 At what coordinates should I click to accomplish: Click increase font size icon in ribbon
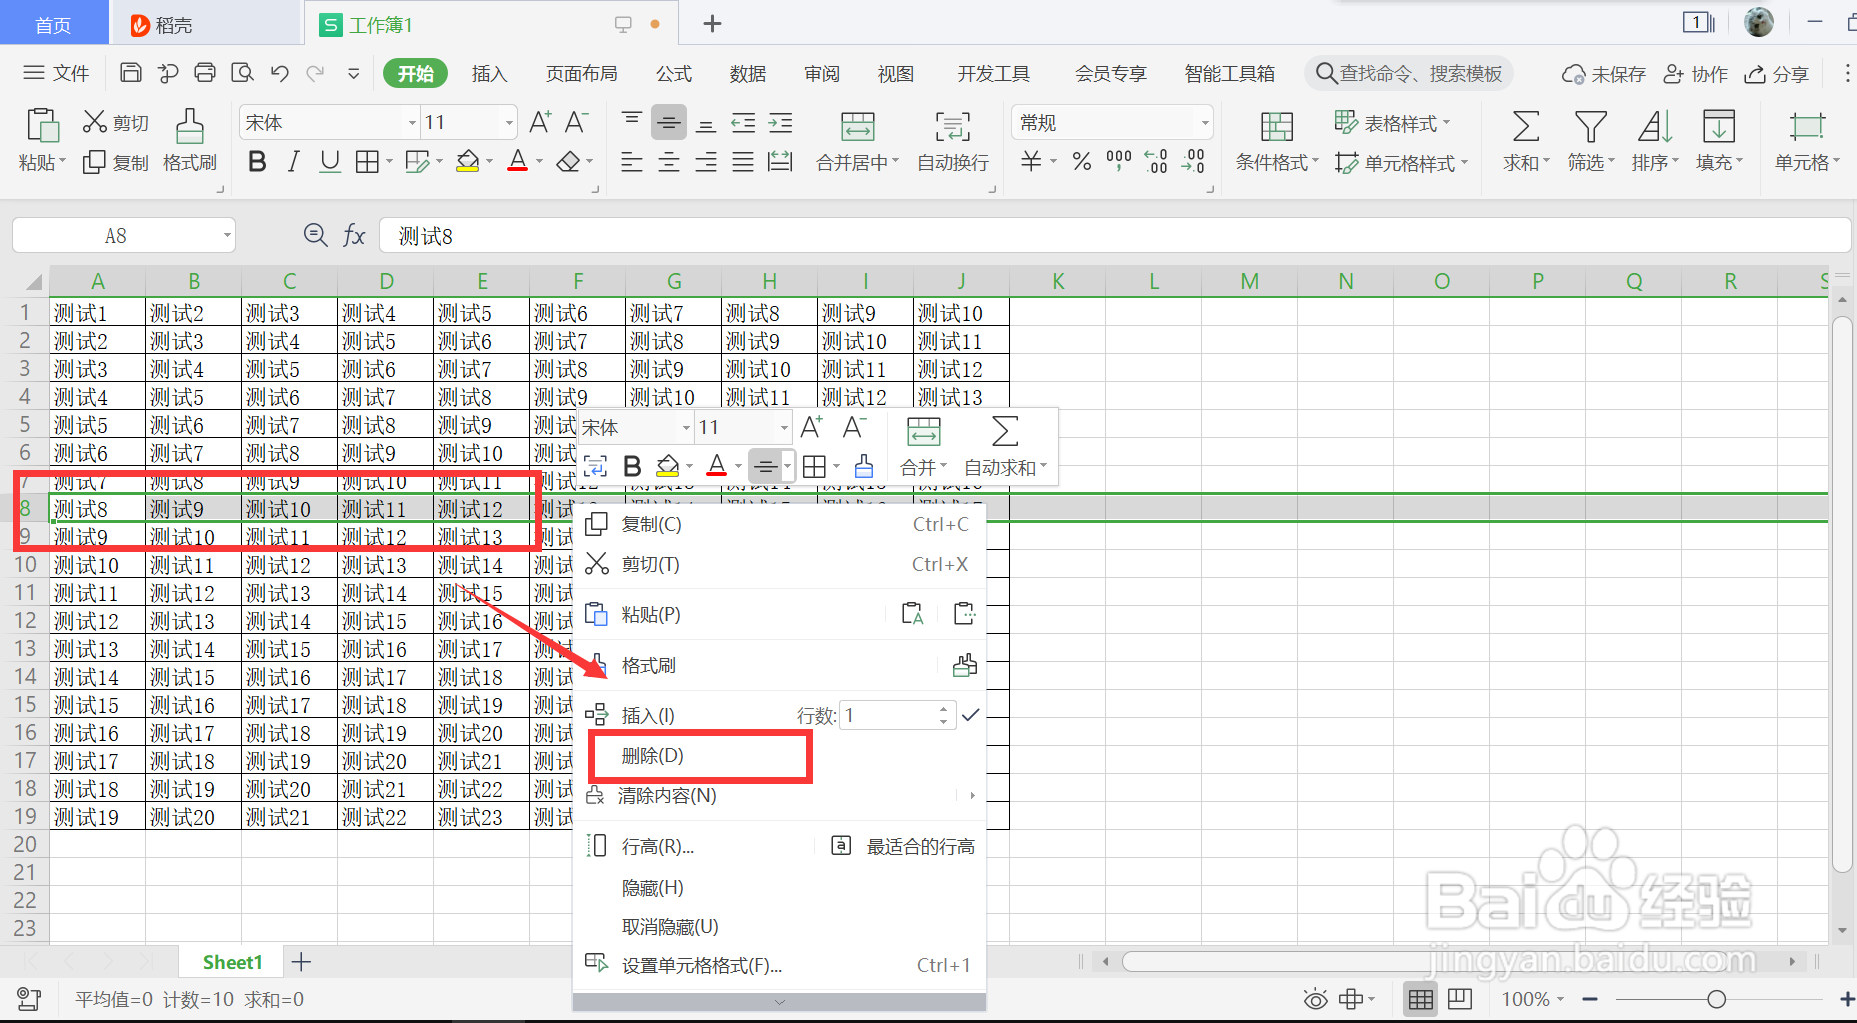pos(540,122)
